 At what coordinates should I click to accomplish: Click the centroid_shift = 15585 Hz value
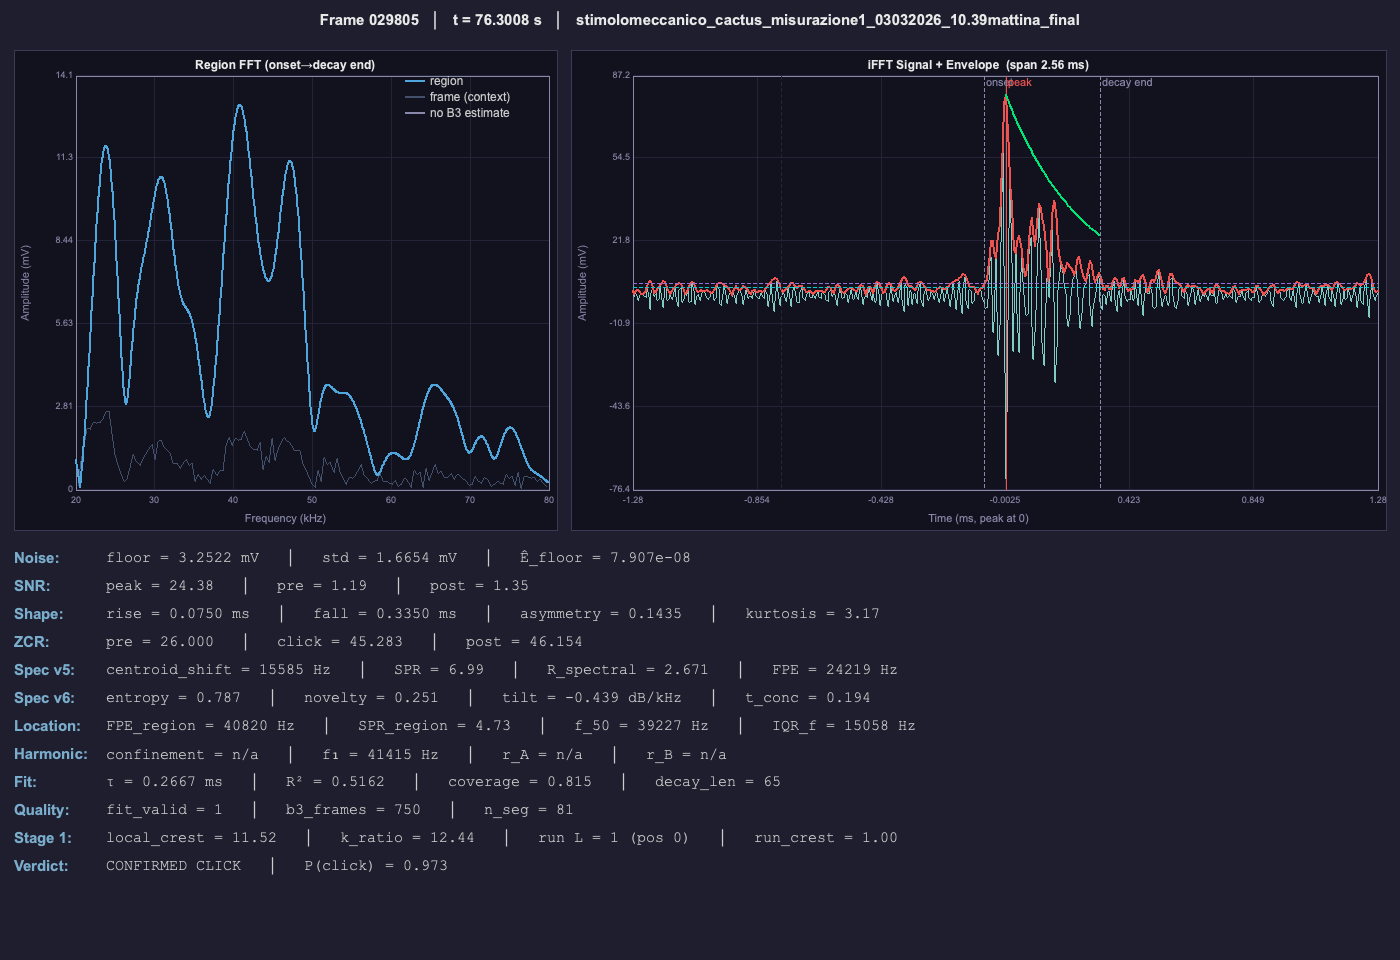[x=218, y=670]
